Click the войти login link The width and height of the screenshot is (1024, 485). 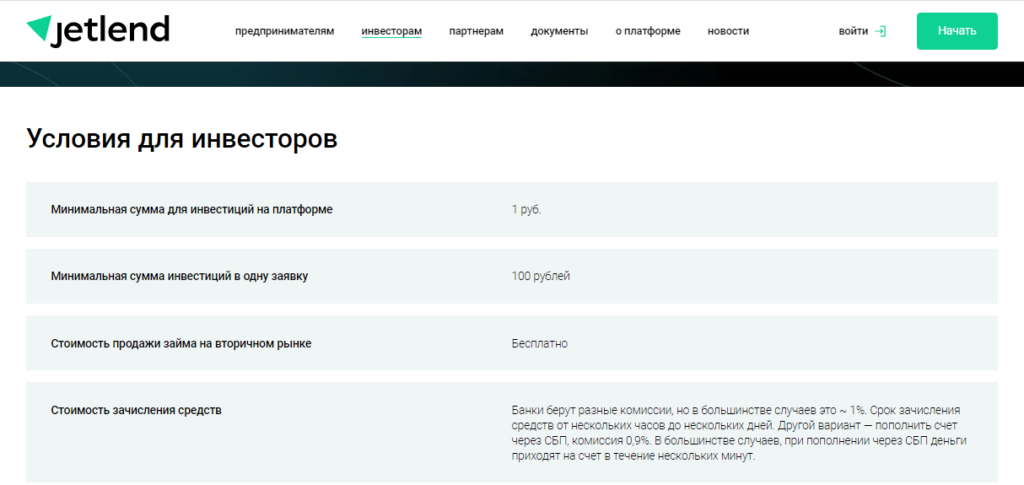point(854,31)
